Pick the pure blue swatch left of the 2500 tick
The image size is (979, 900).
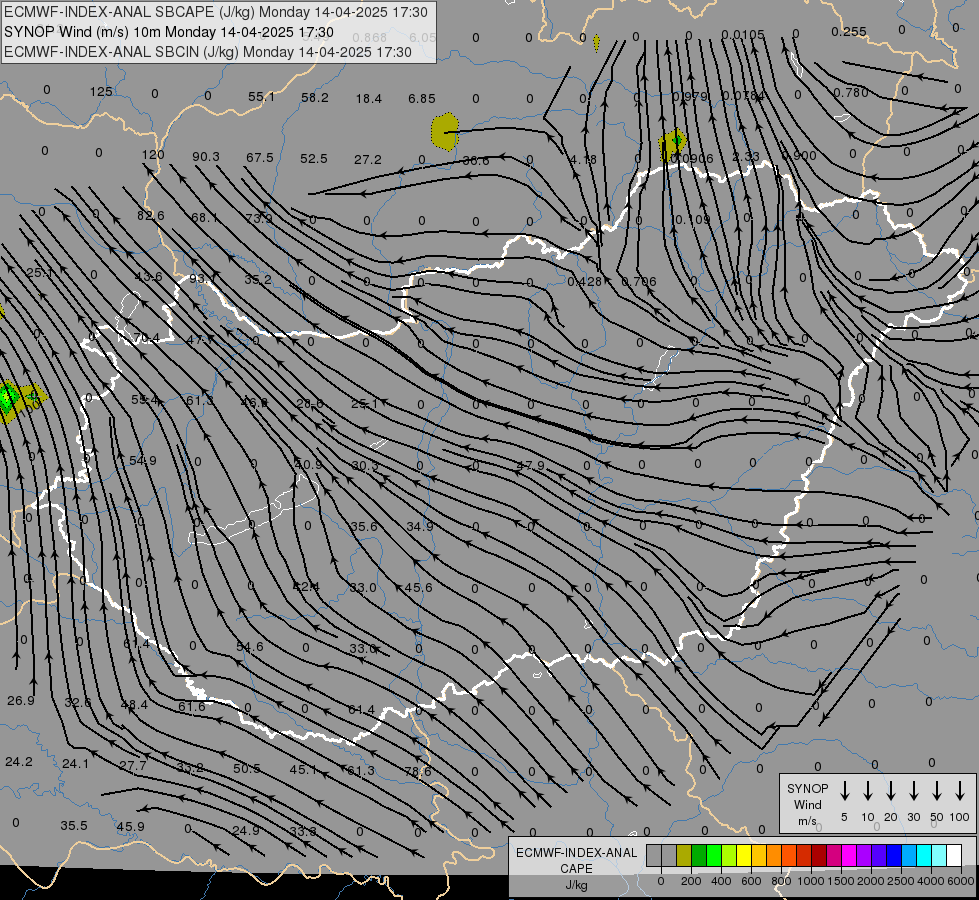pyautogui.click(x=893, y=855)
